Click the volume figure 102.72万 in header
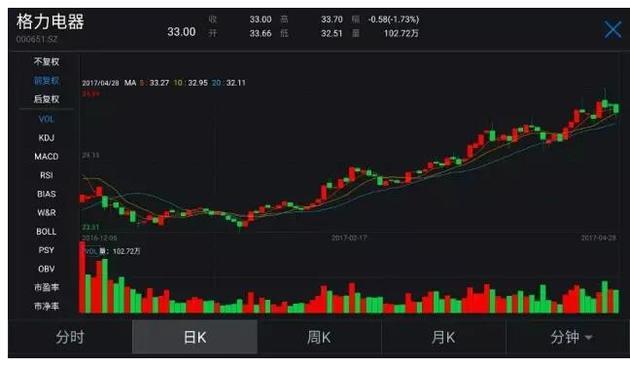Screen dimensions: 630x367 pos(401,33)
